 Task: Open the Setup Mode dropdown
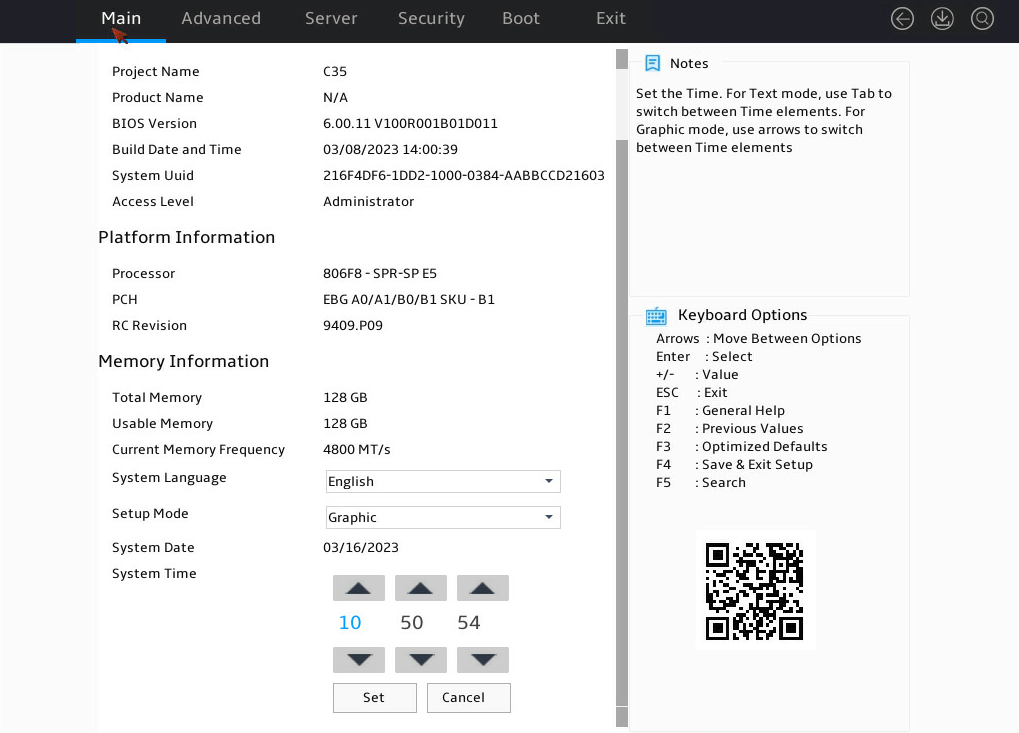coord(443,517)
